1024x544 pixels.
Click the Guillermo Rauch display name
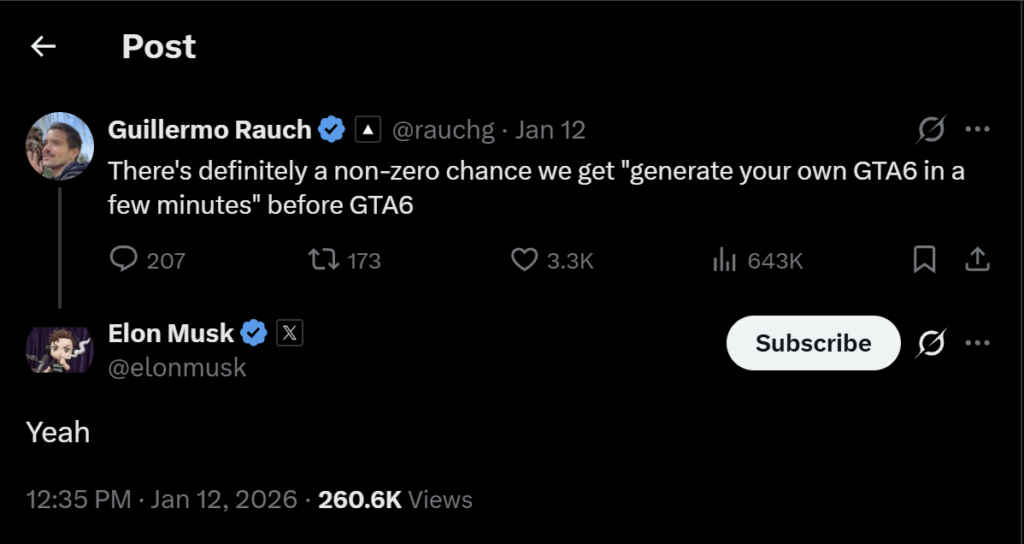point(209,130)
